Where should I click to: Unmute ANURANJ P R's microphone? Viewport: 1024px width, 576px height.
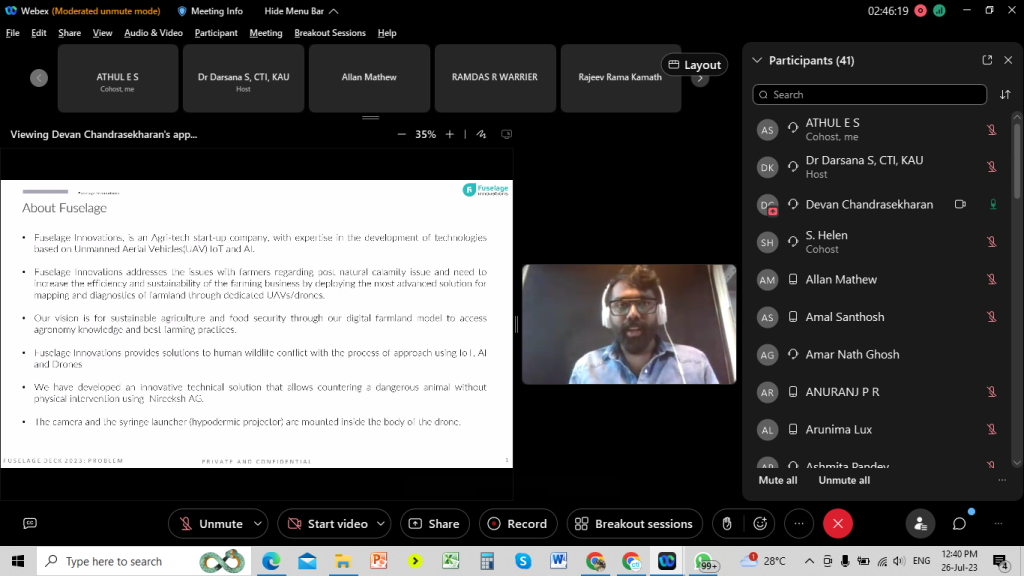pos(991,392)
